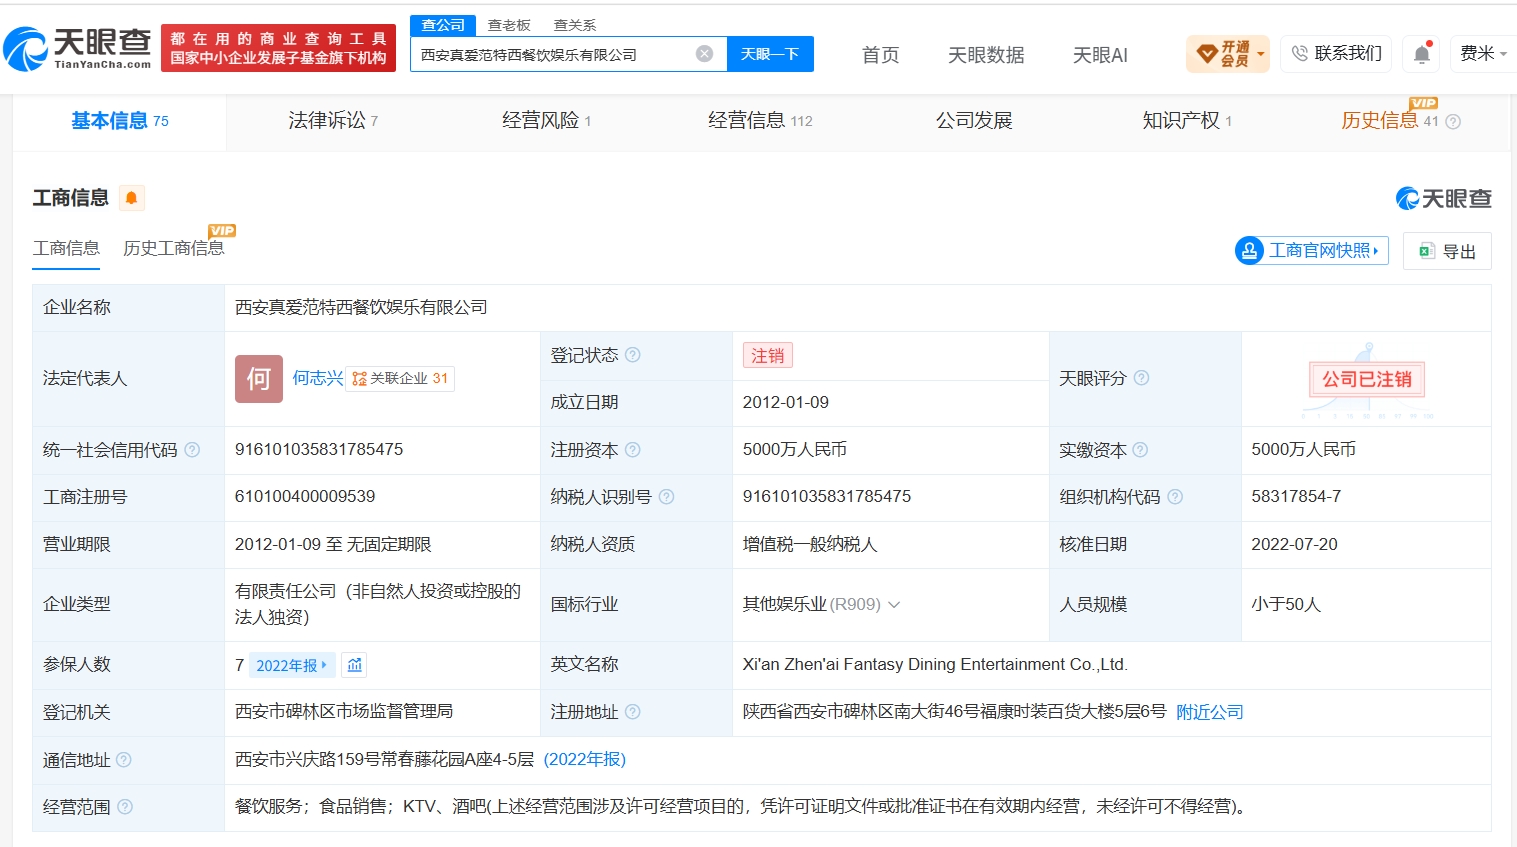The width and height of the screenshot is (1517, 847).
Task: Open the 经营信息 tab
Action: point(760,121)
